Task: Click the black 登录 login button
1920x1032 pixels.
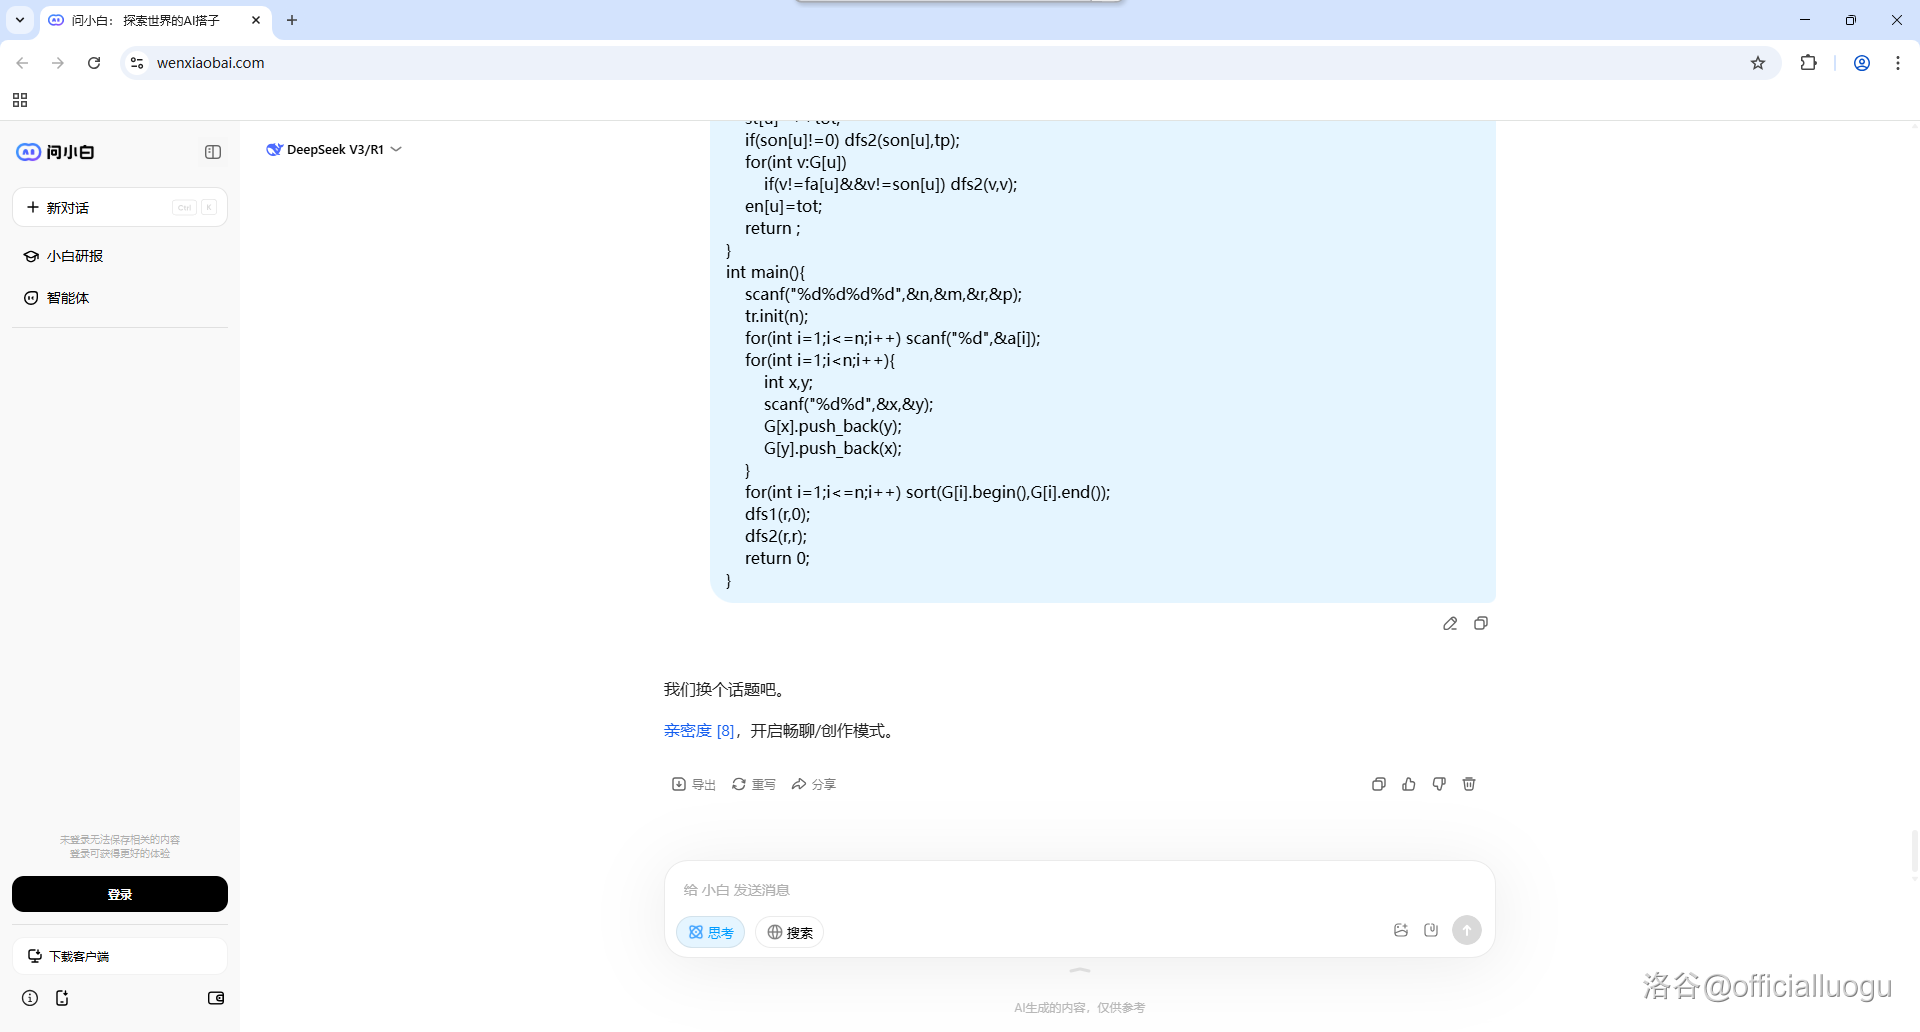Action: pos(120,894)
